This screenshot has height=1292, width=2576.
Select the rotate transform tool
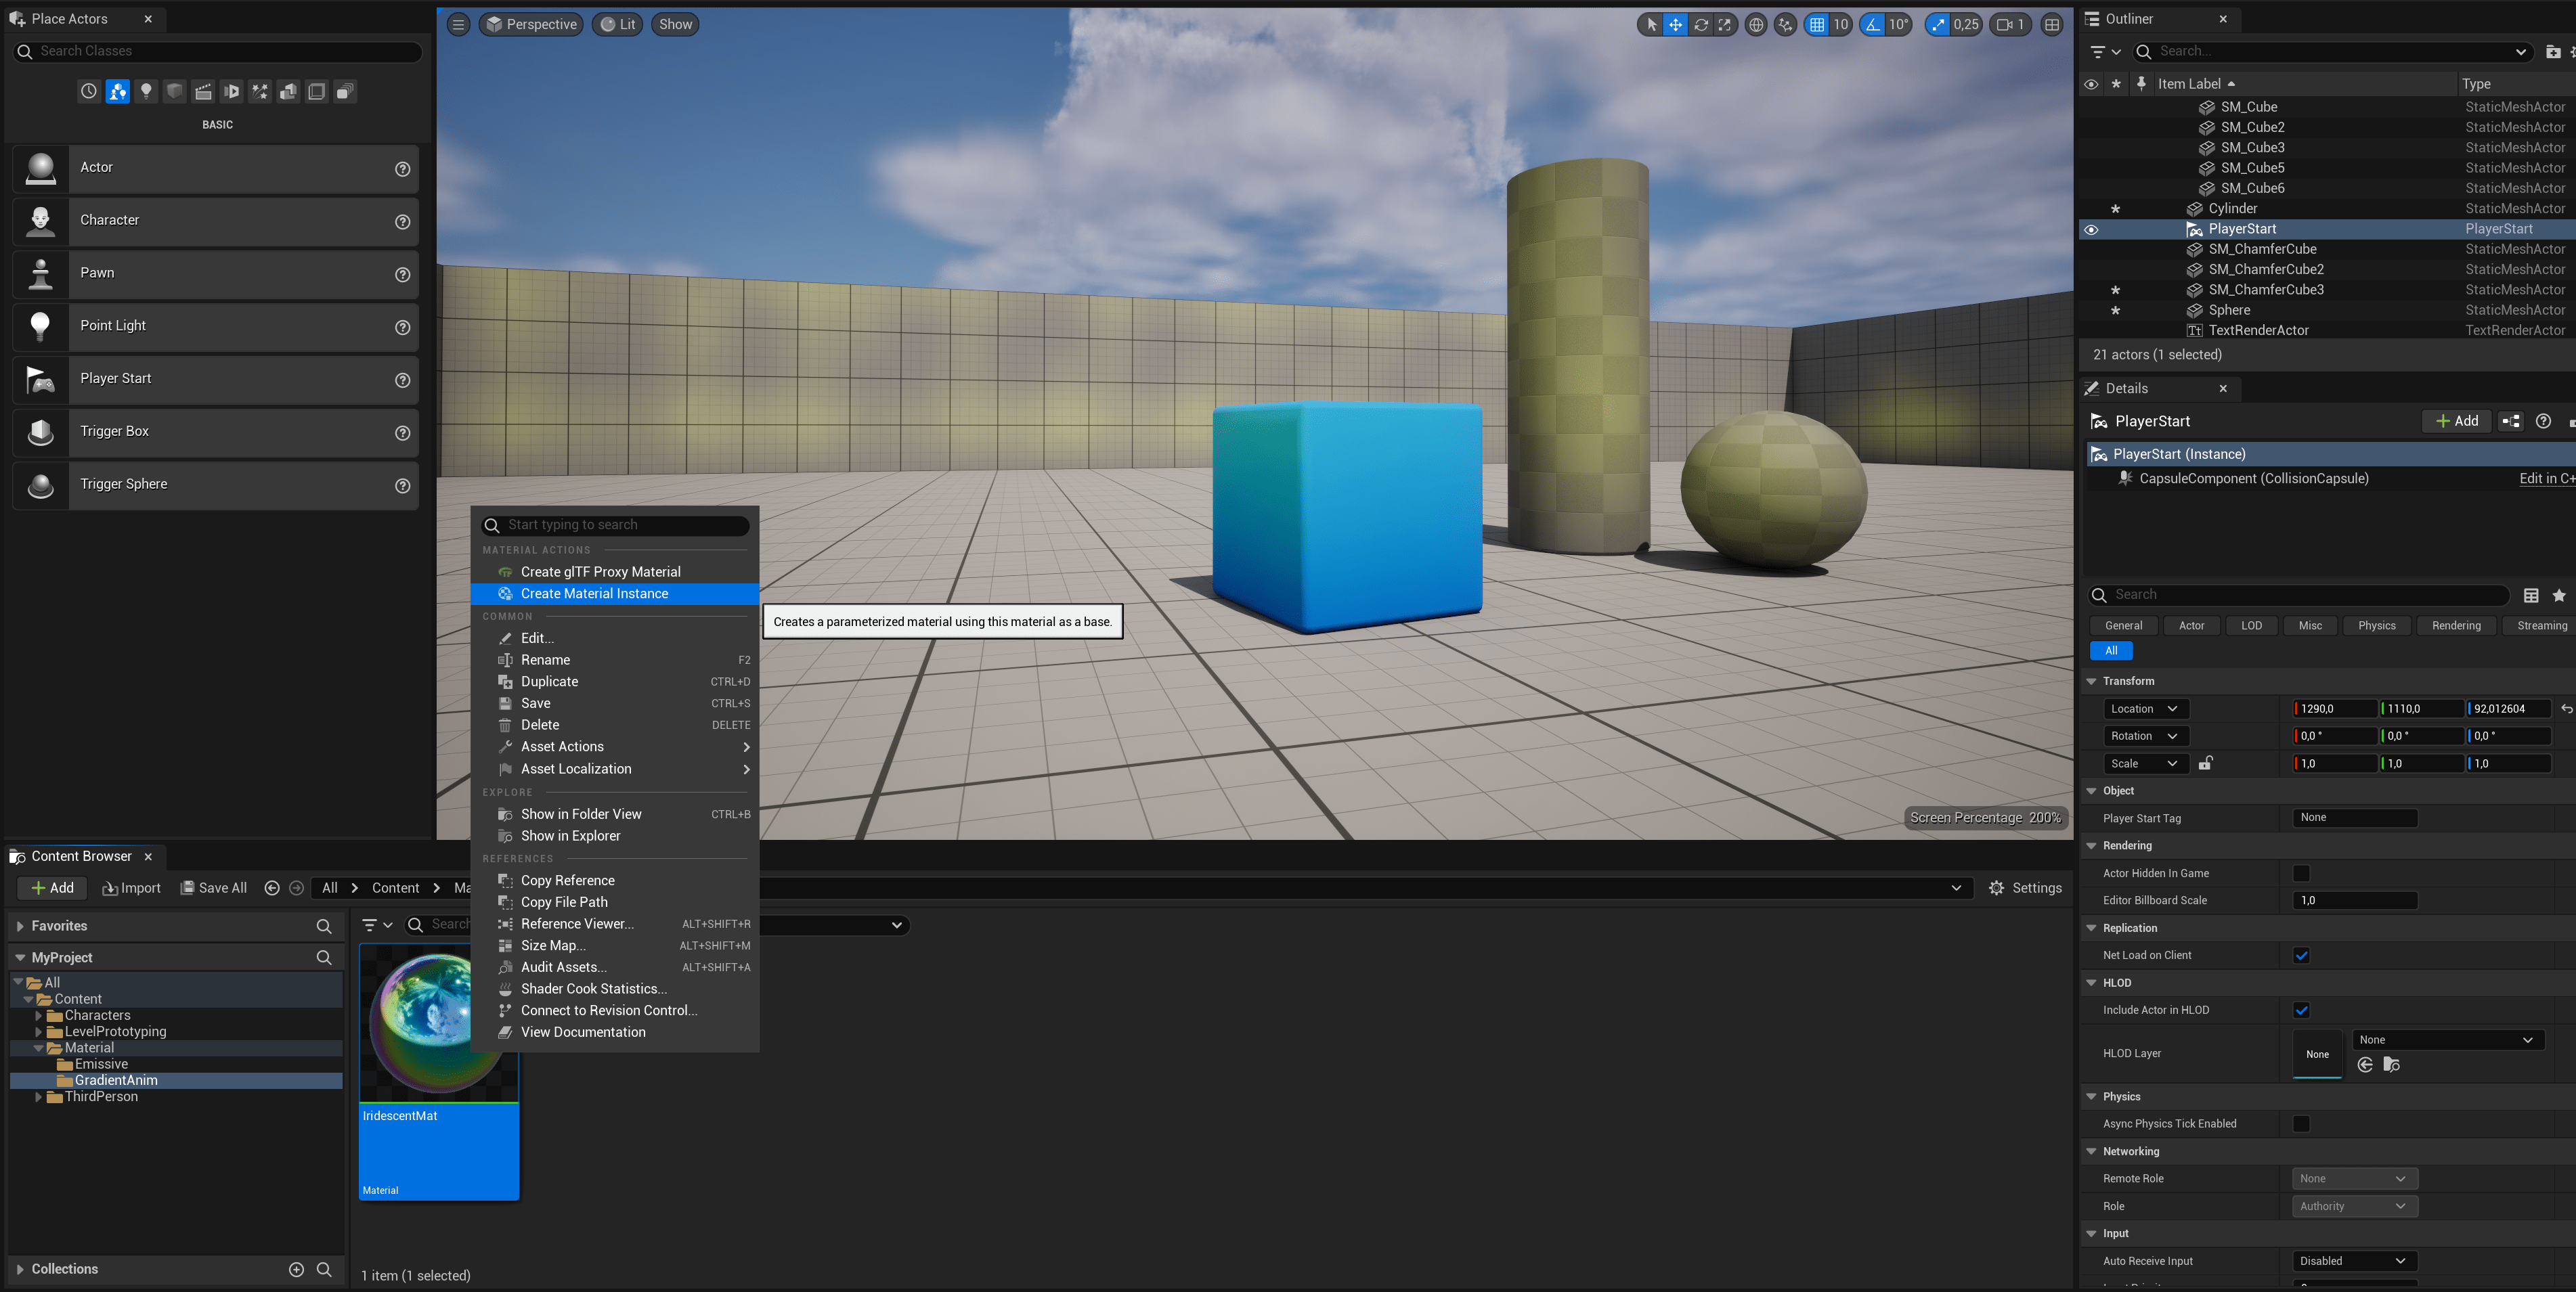1700,25
